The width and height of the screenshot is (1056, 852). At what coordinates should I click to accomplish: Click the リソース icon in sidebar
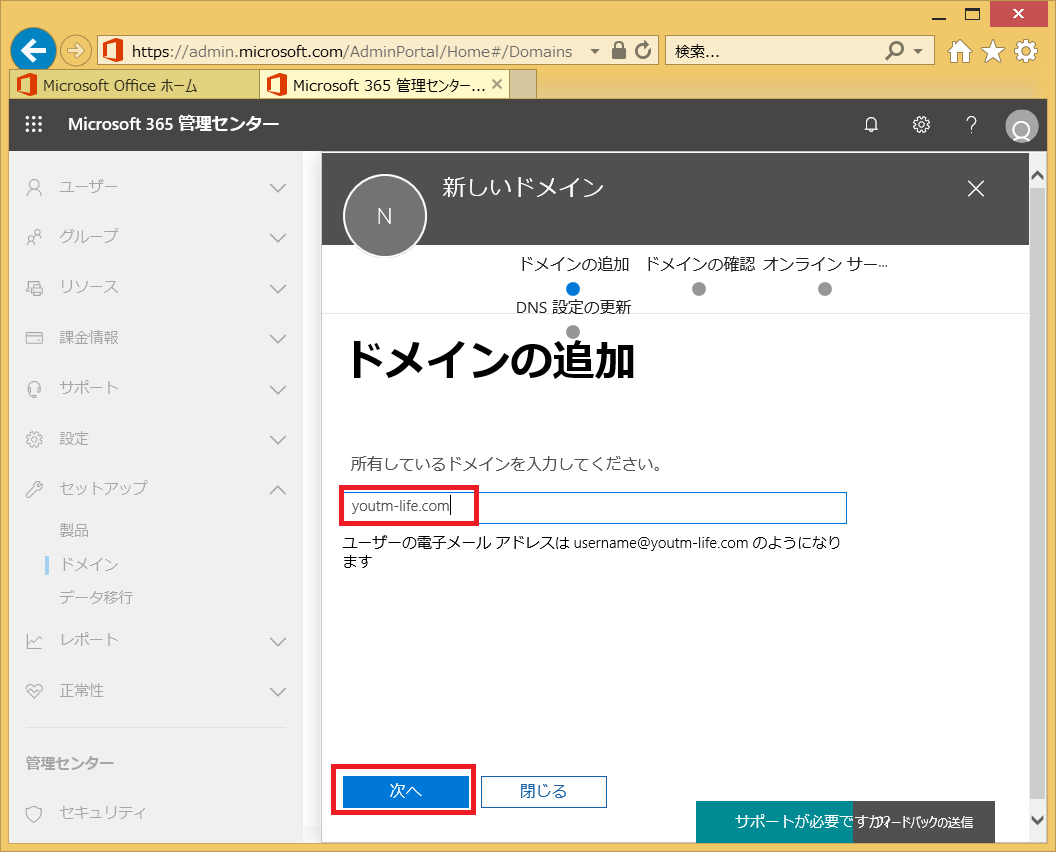click(34, 288)
